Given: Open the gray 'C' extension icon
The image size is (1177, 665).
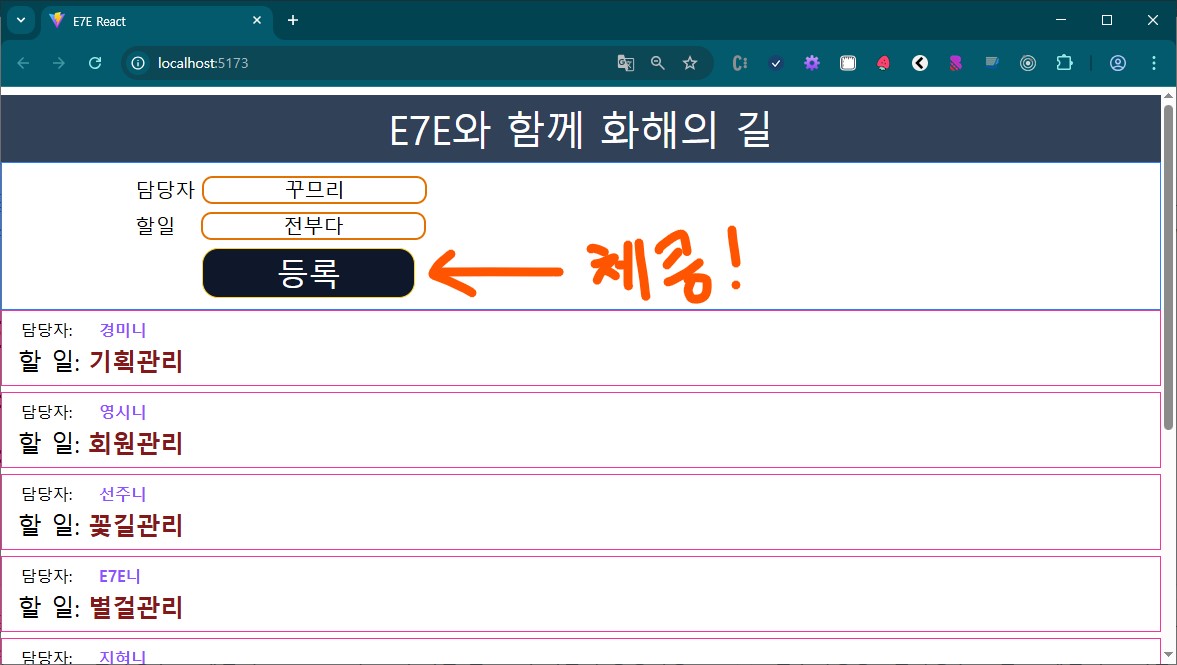Looking at the screenshot, I should 739,63.
